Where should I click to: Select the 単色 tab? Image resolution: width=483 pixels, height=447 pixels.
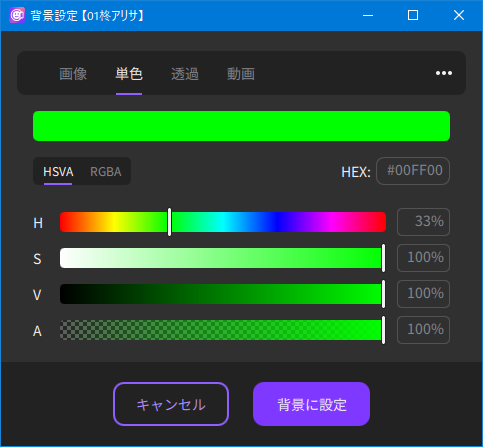[x=129, y=74]
